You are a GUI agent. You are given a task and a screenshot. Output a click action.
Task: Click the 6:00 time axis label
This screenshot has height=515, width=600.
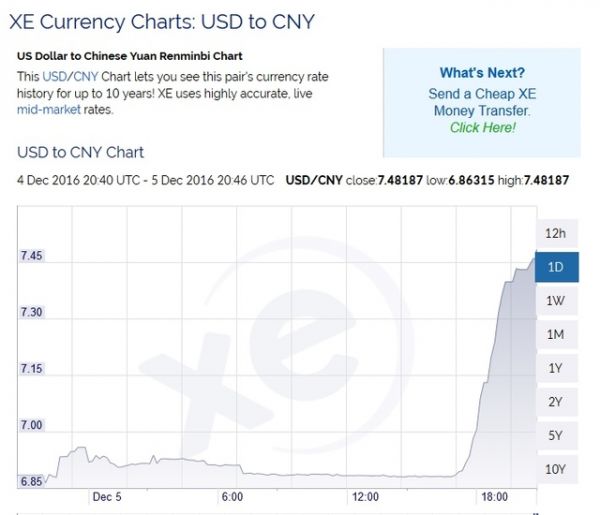(x=232, y=497)
